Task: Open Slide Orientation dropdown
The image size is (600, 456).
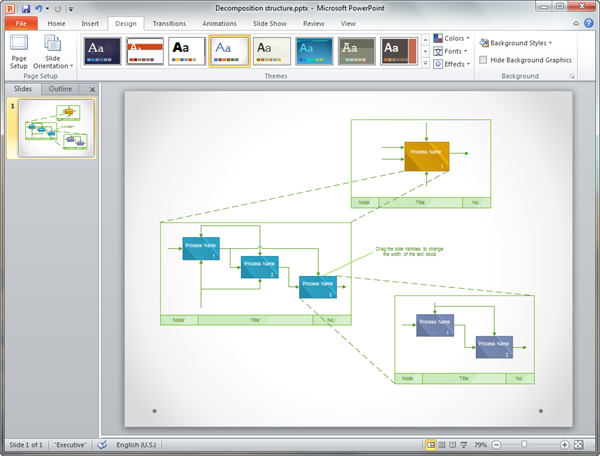Action: click(x=52, y=52)
